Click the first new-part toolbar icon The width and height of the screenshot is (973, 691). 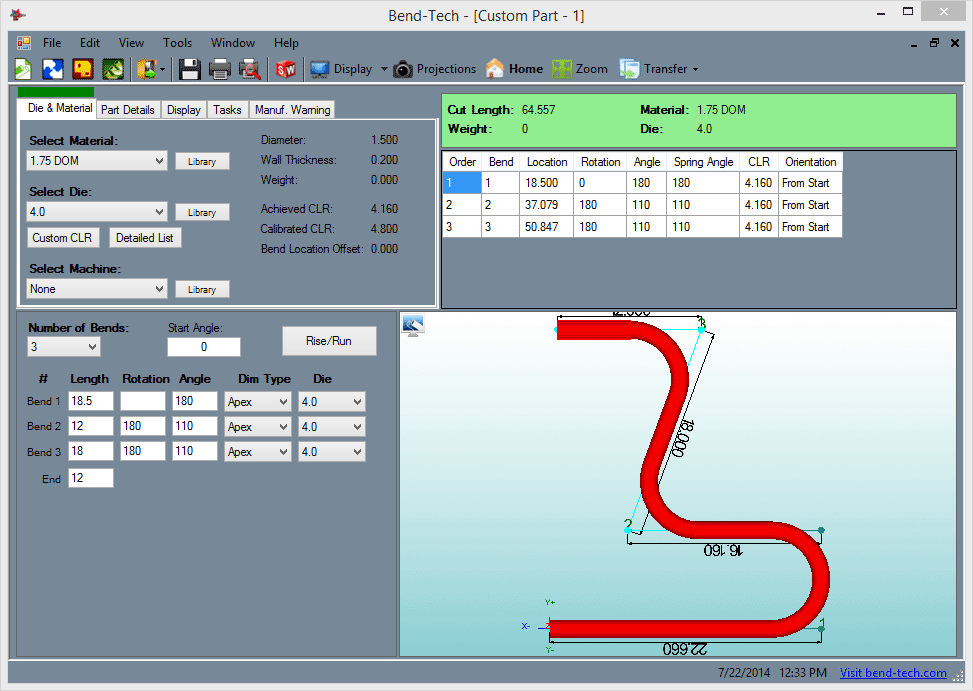tap(23, 69)
